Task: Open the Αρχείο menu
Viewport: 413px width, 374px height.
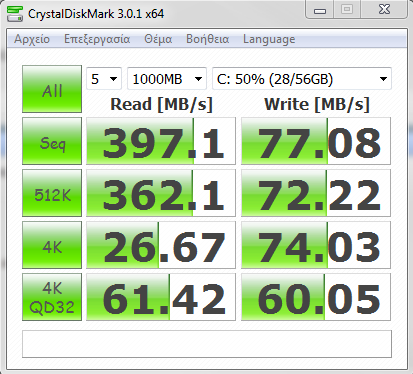Action: (32, 39)
